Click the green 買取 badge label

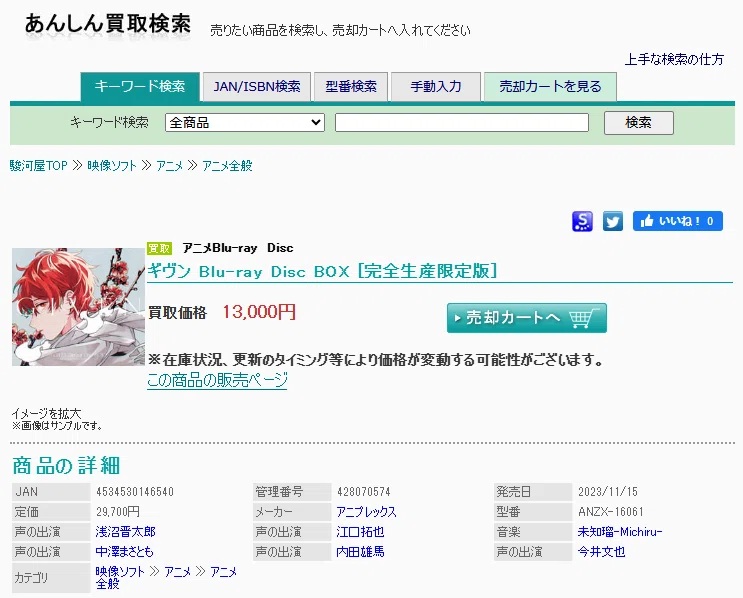[x=159, y=248]
